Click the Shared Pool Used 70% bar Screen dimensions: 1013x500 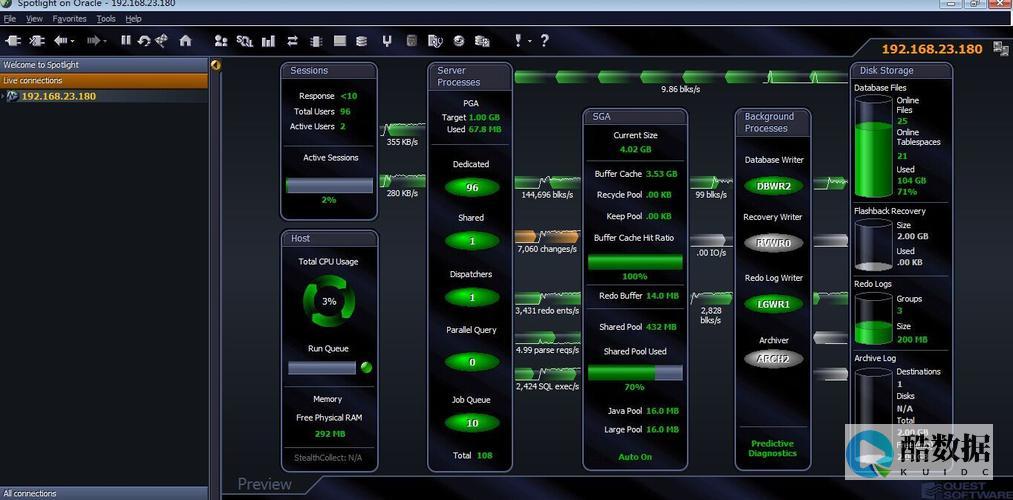635,373
